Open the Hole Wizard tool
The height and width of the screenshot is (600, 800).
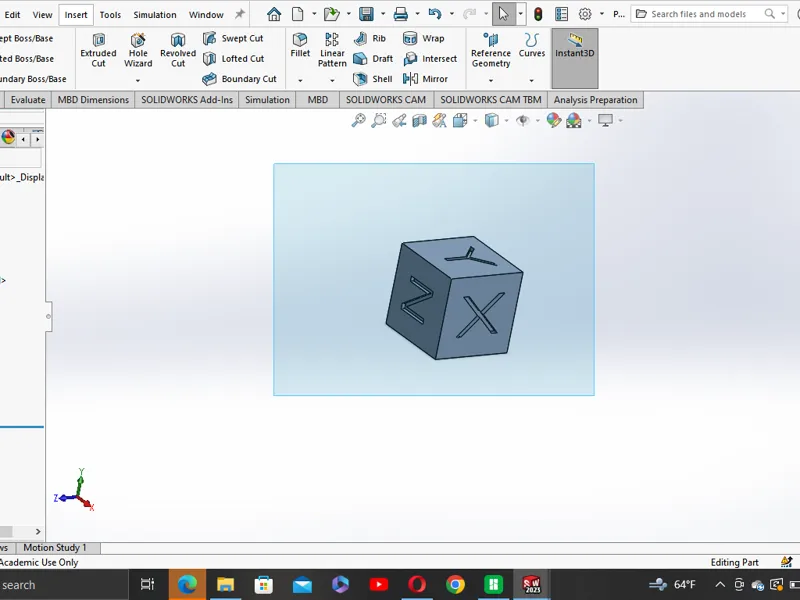coord(138,50)
